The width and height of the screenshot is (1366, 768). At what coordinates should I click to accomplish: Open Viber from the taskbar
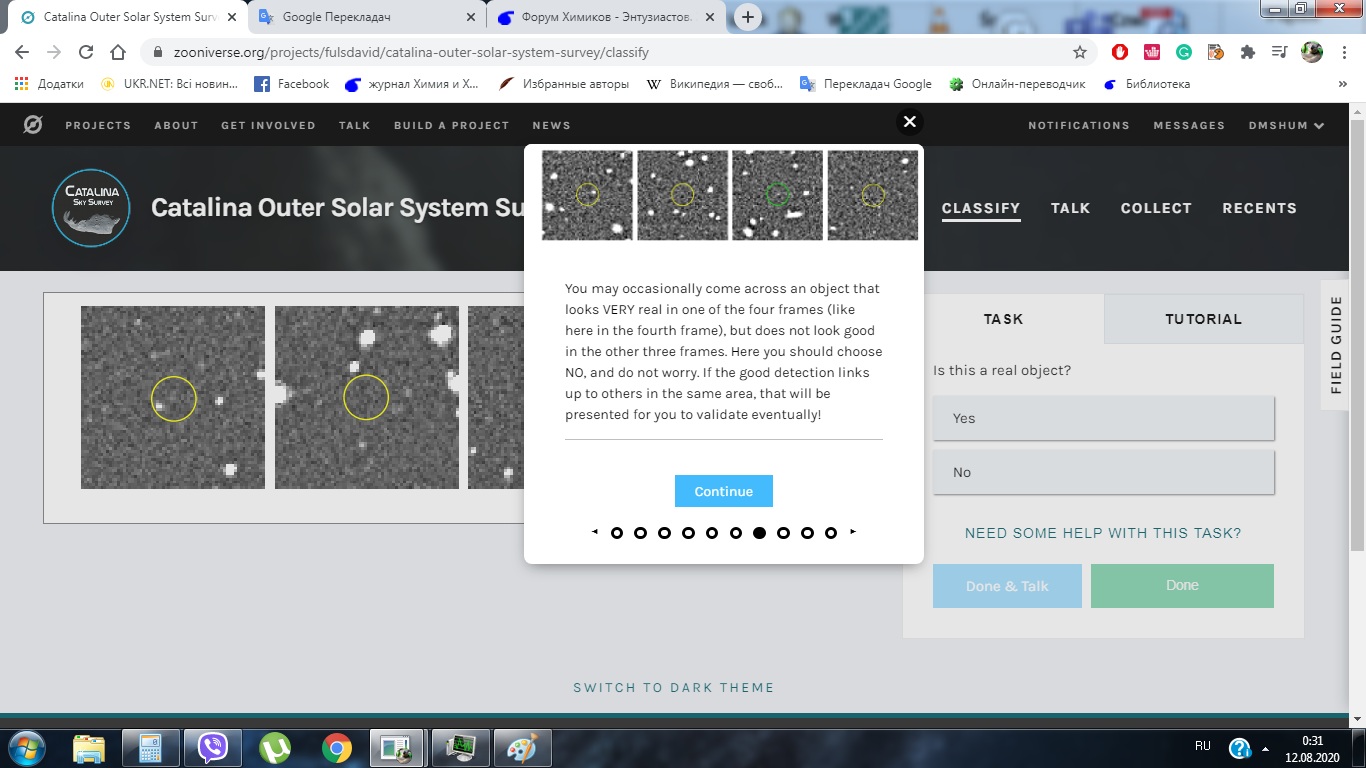pyautogui.click(x=212, y=747)
